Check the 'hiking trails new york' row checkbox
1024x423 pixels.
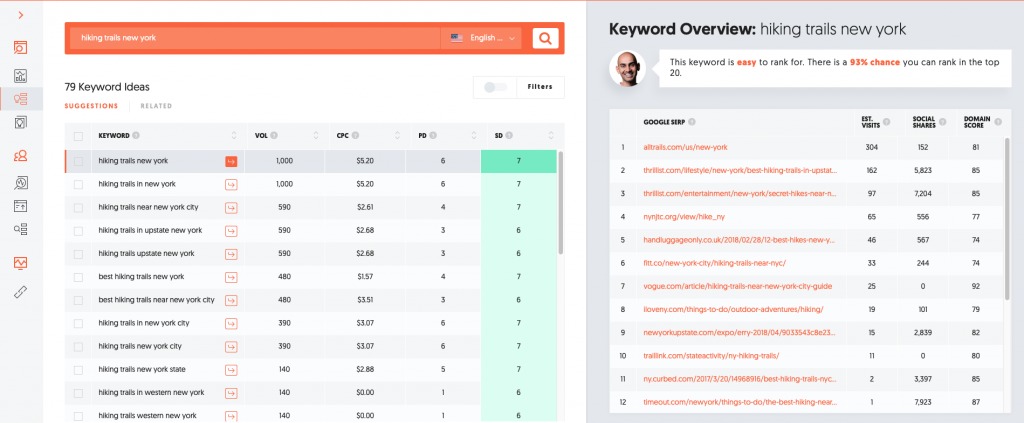(x=78, y=161)
